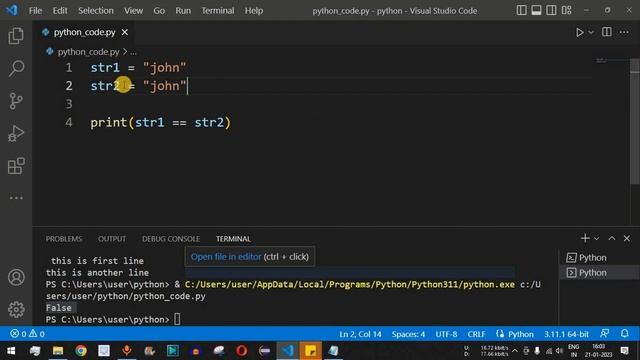Select interpreter 3.11.1 64-bit

tap(566, 334)
